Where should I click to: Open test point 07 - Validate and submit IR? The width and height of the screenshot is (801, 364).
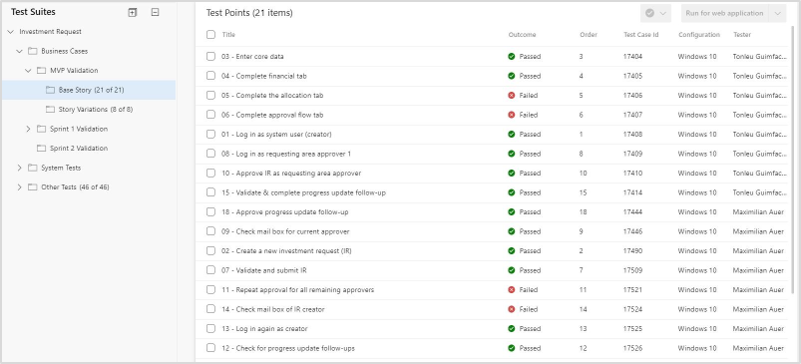click(264, 270)
